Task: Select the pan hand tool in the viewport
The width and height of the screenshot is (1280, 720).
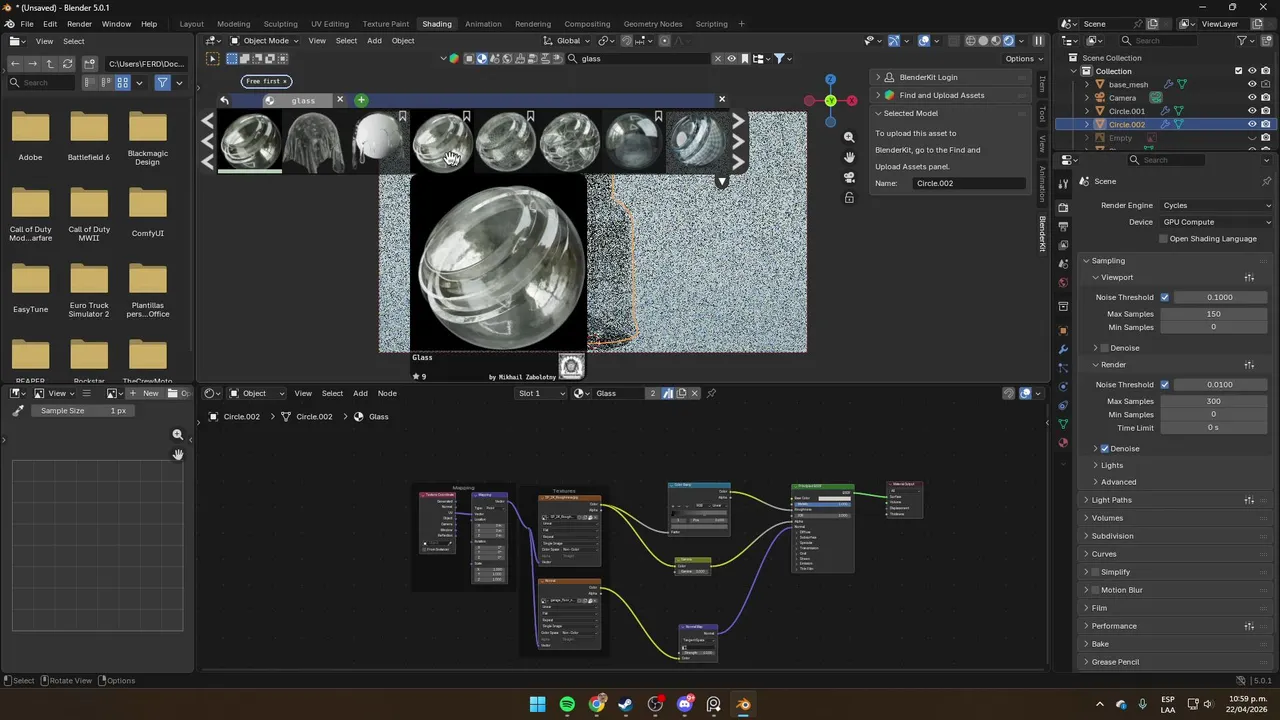Action: (849, 157)
